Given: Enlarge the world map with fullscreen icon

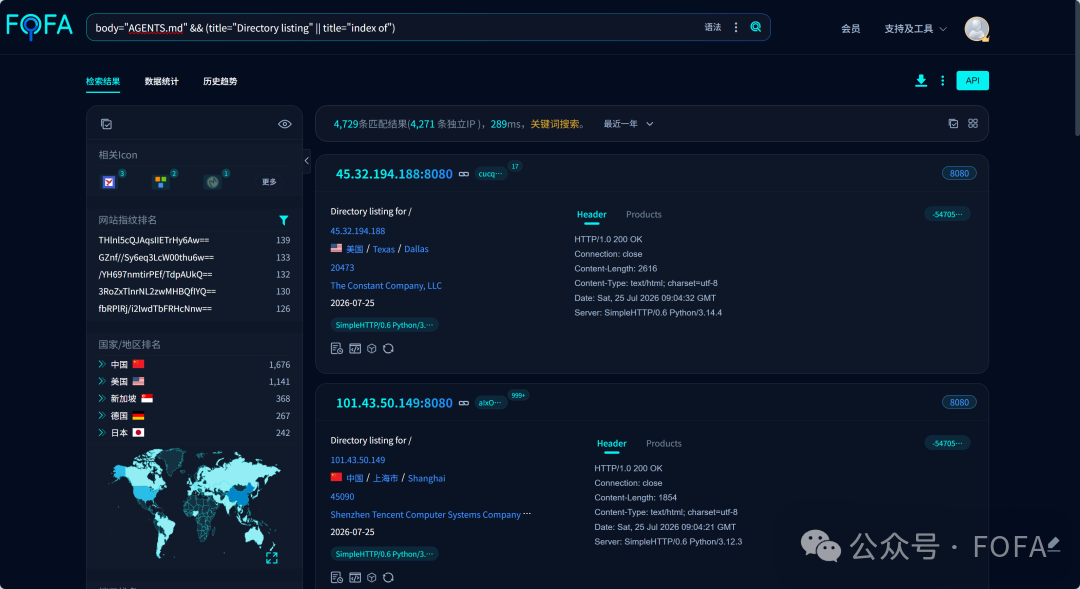Looking at the screenshot, I should pos(271,557).
